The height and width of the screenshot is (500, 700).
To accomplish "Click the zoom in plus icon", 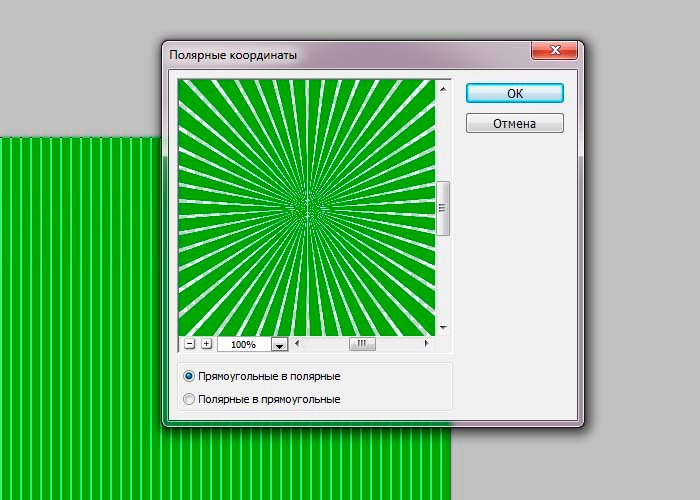I will coord(207,344).
